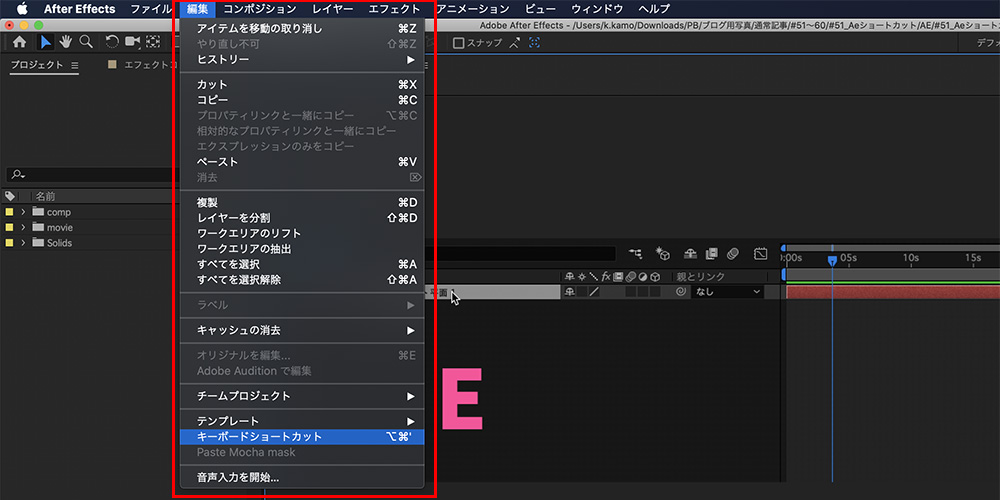Click the Home icon in toolbar
This screenshot has width=1000, height=500.
click(x=20, y=42)
